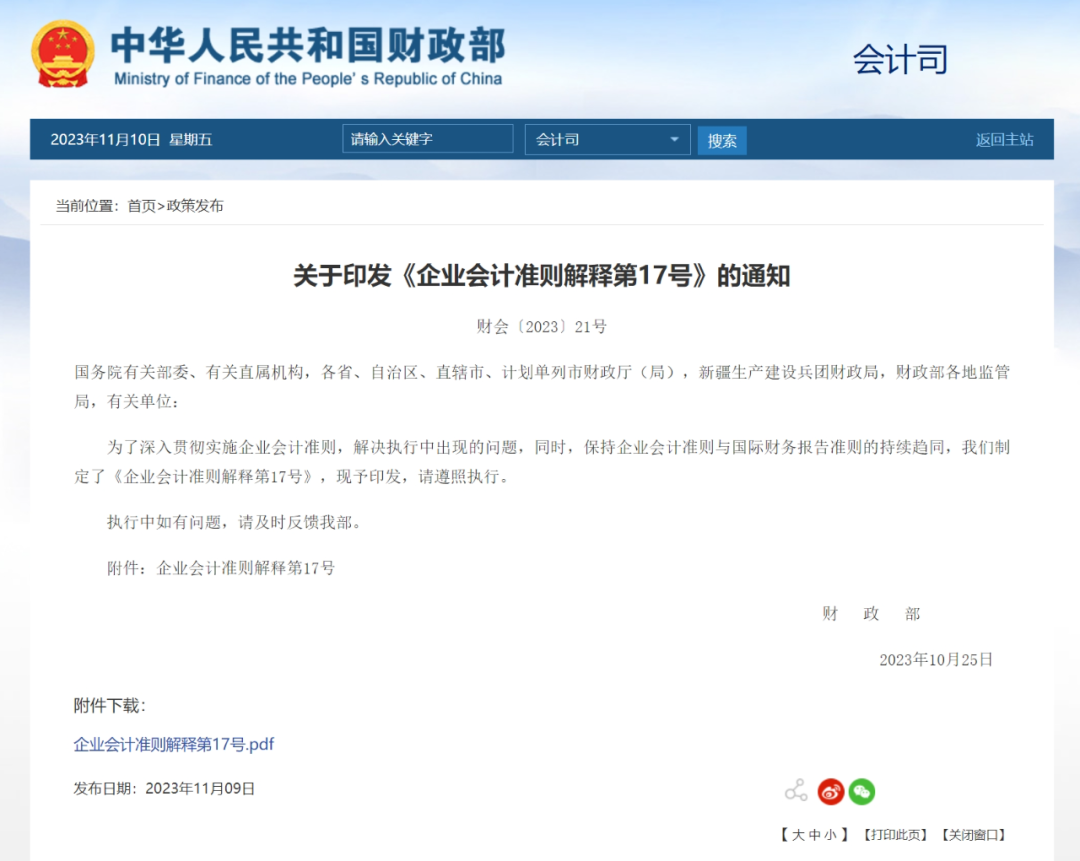The width and height of the screenshot is (1080, 861).
Task: Expand the 会计司 search scope dropdown
Action: [608, 140]
